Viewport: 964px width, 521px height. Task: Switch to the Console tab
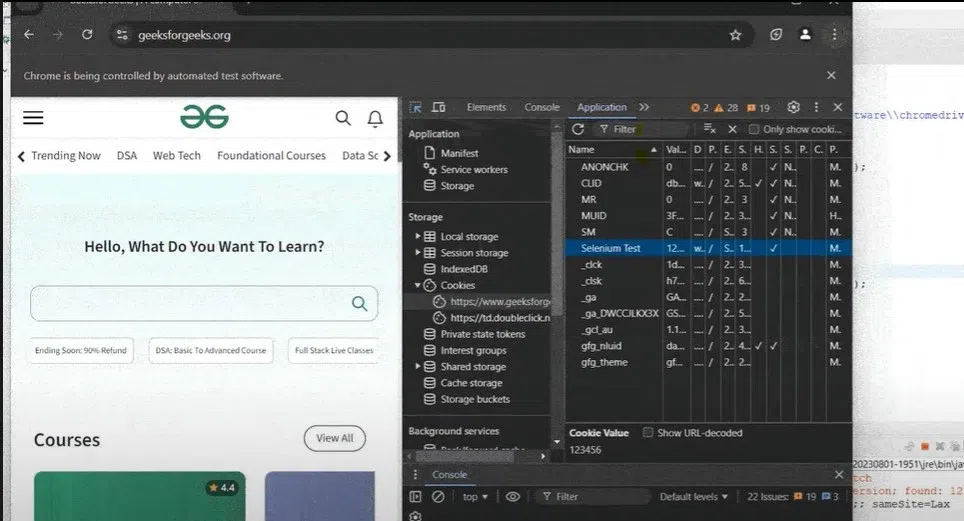click(542, 107)
